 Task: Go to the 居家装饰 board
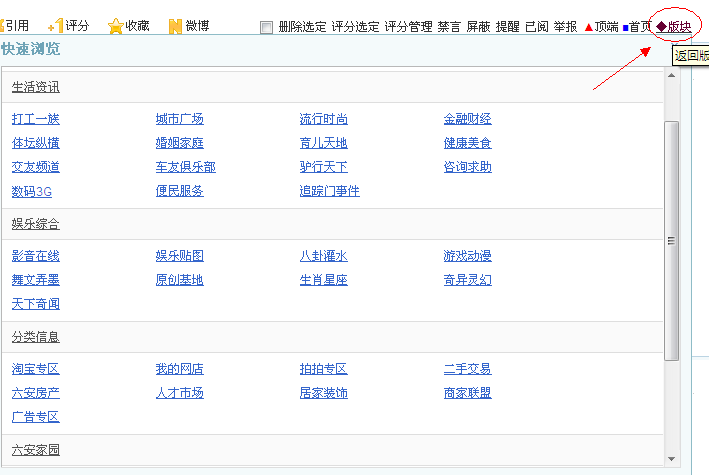pyautogui.click(x=323, y=393)
